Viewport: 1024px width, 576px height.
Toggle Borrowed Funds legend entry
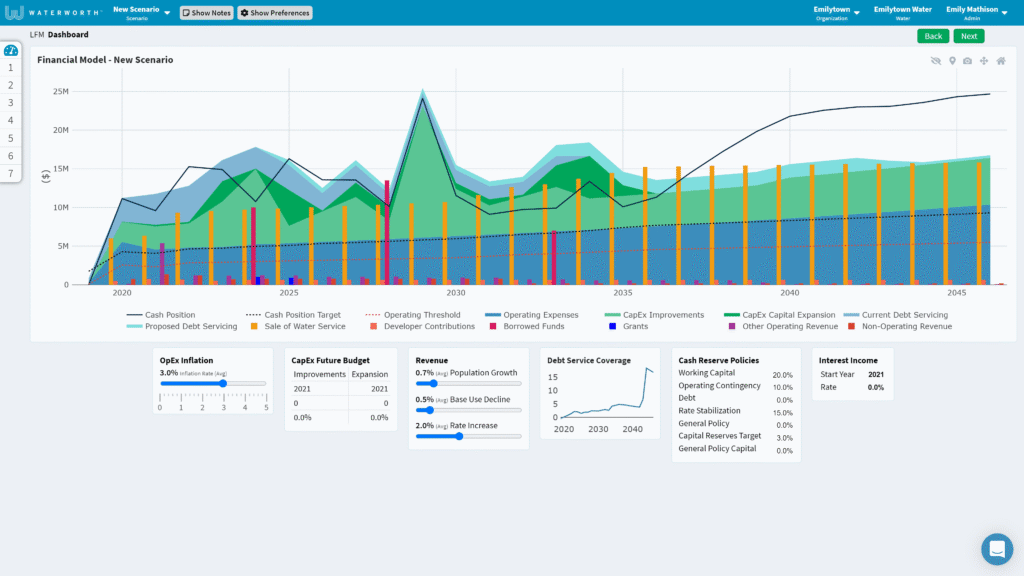click(526, 327)
